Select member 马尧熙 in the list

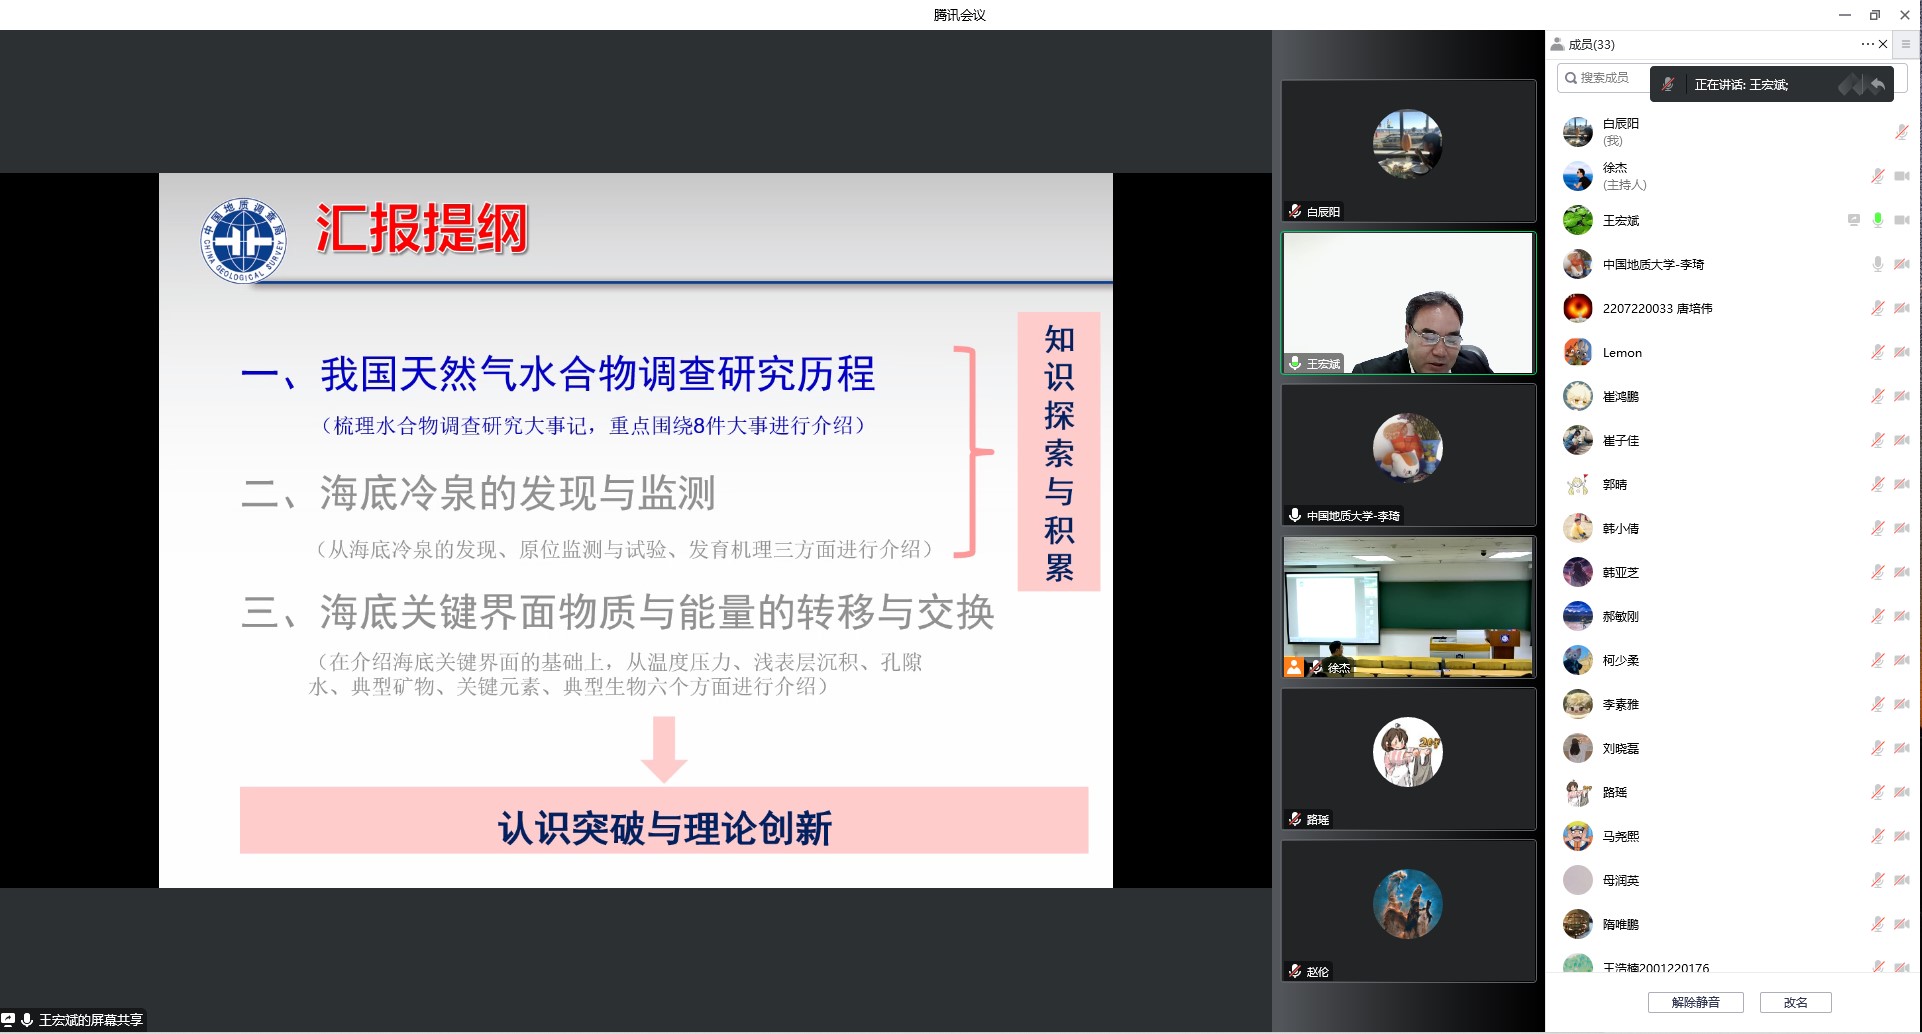[x=1735, y=836]
